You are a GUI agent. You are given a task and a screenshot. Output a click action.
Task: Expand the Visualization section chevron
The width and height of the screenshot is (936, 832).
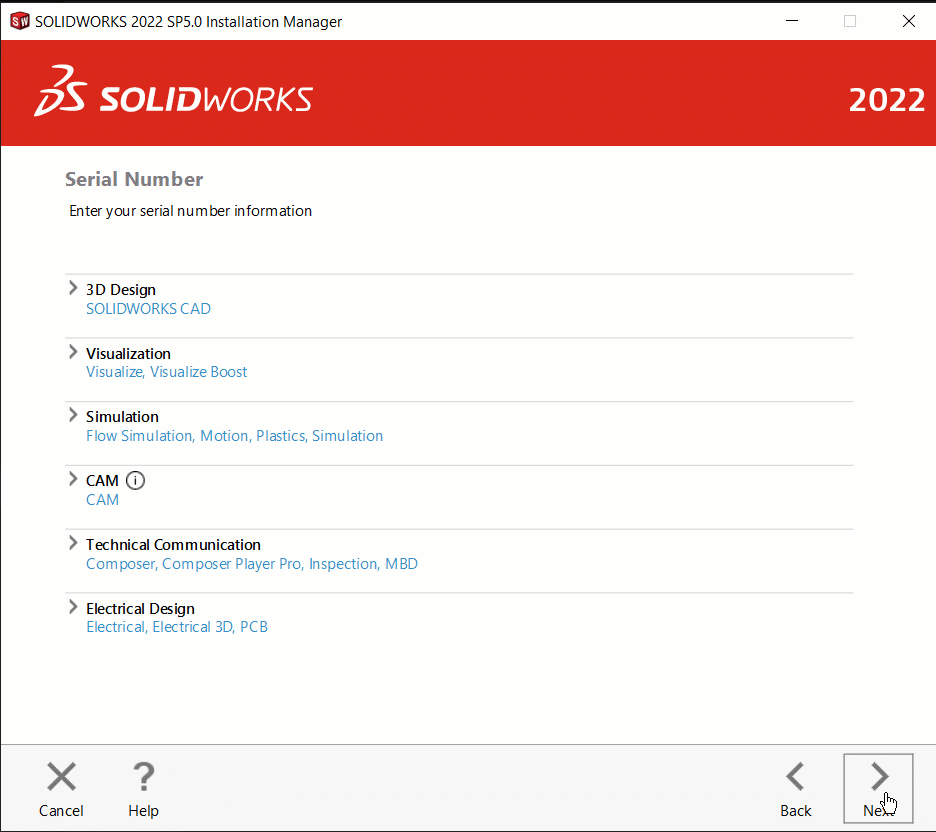(73, 352)
